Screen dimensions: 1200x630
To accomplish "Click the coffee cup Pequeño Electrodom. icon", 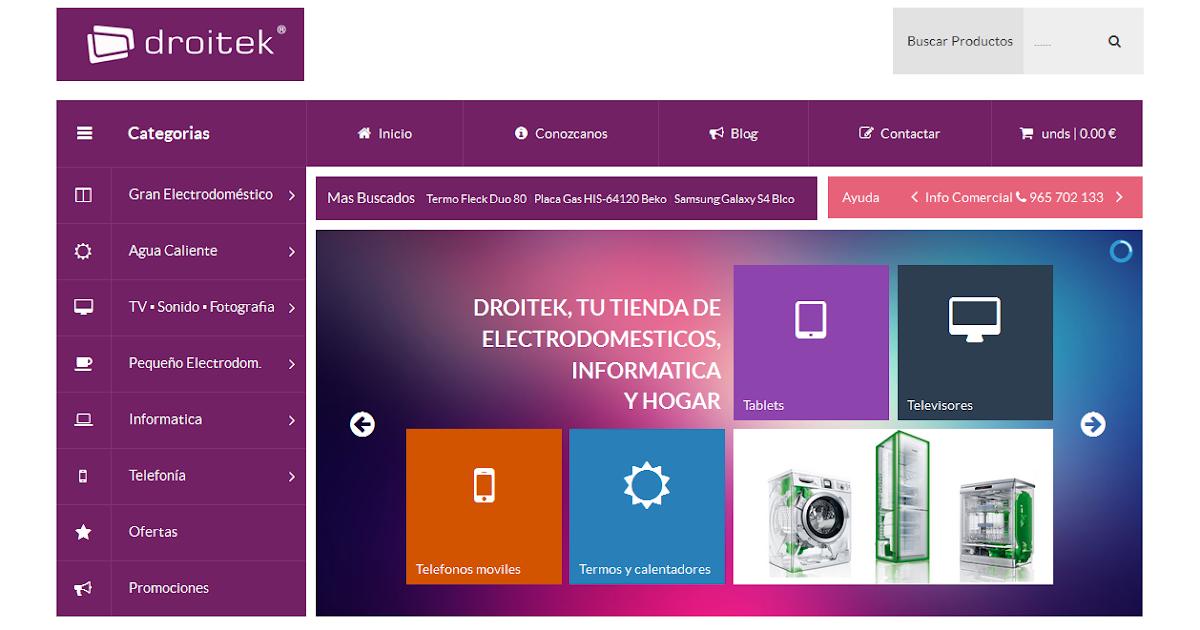I will coord(83,363).
